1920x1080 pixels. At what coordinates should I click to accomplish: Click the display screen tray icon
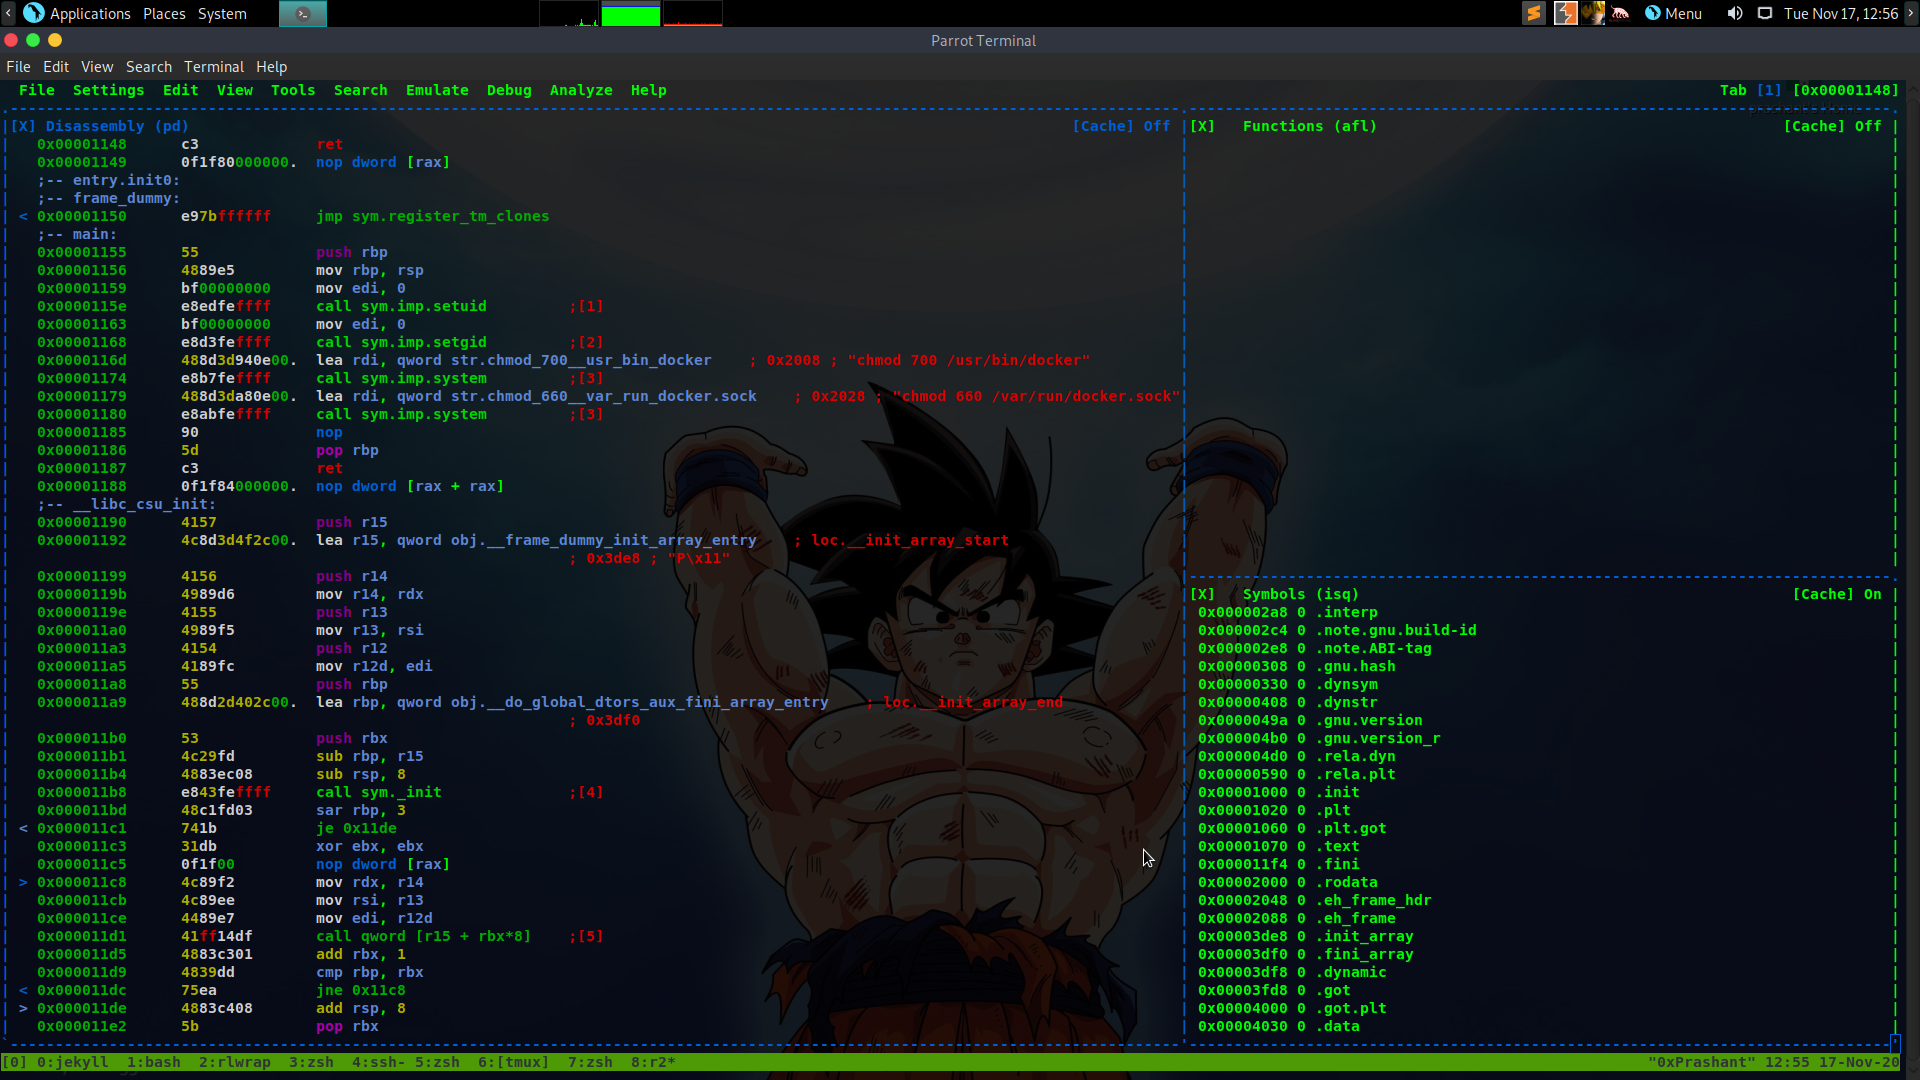(1765, 13)
